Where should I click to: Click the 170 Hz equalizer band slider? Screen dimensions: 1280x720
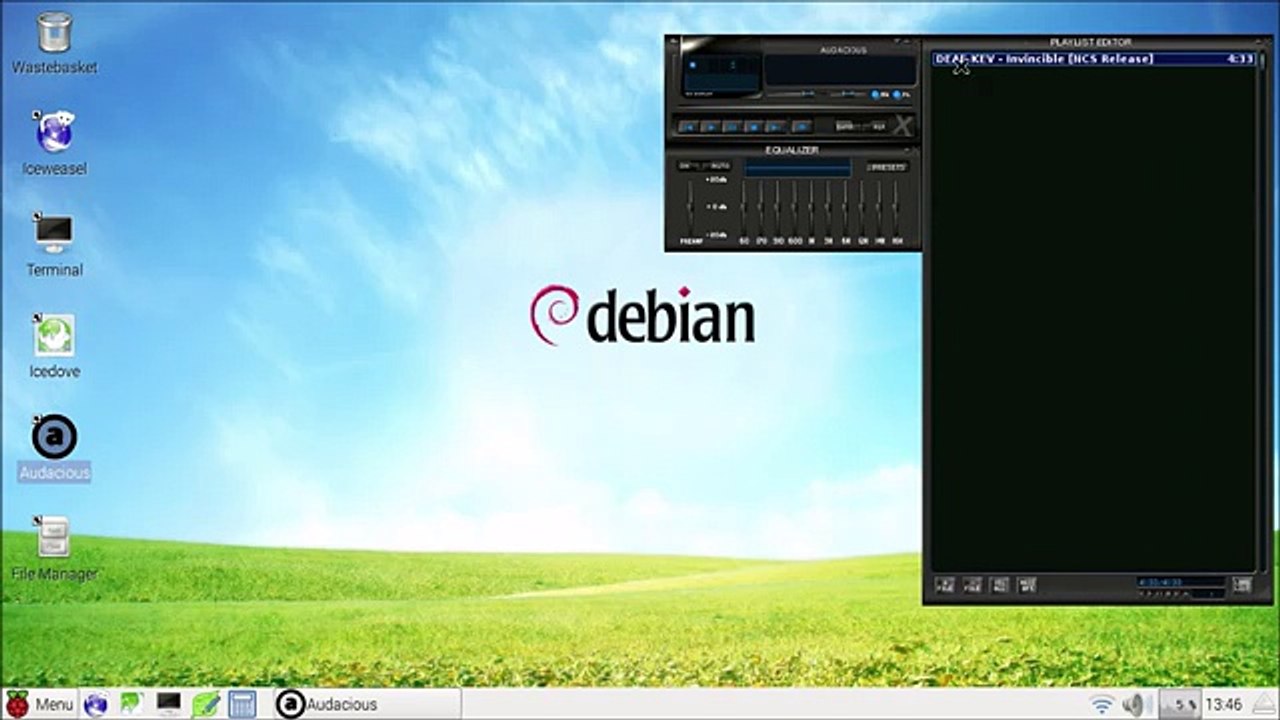pyautogui.click(x=761, y=208)
